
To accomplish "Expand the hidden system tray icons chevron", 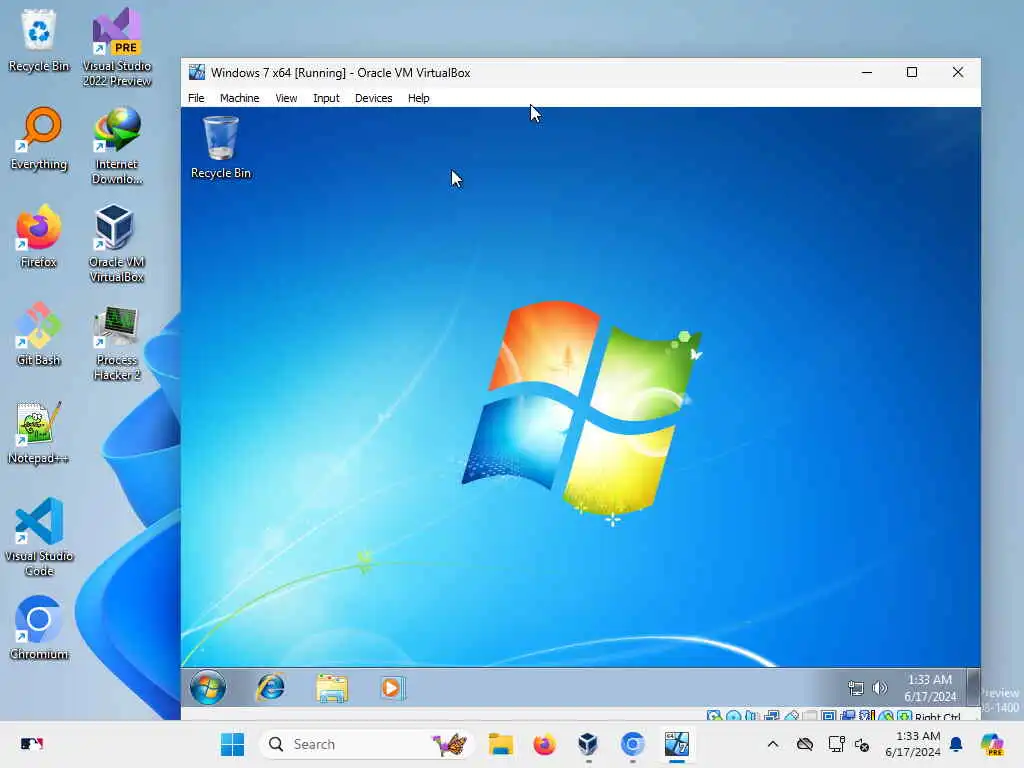I will tap(773, 744).
